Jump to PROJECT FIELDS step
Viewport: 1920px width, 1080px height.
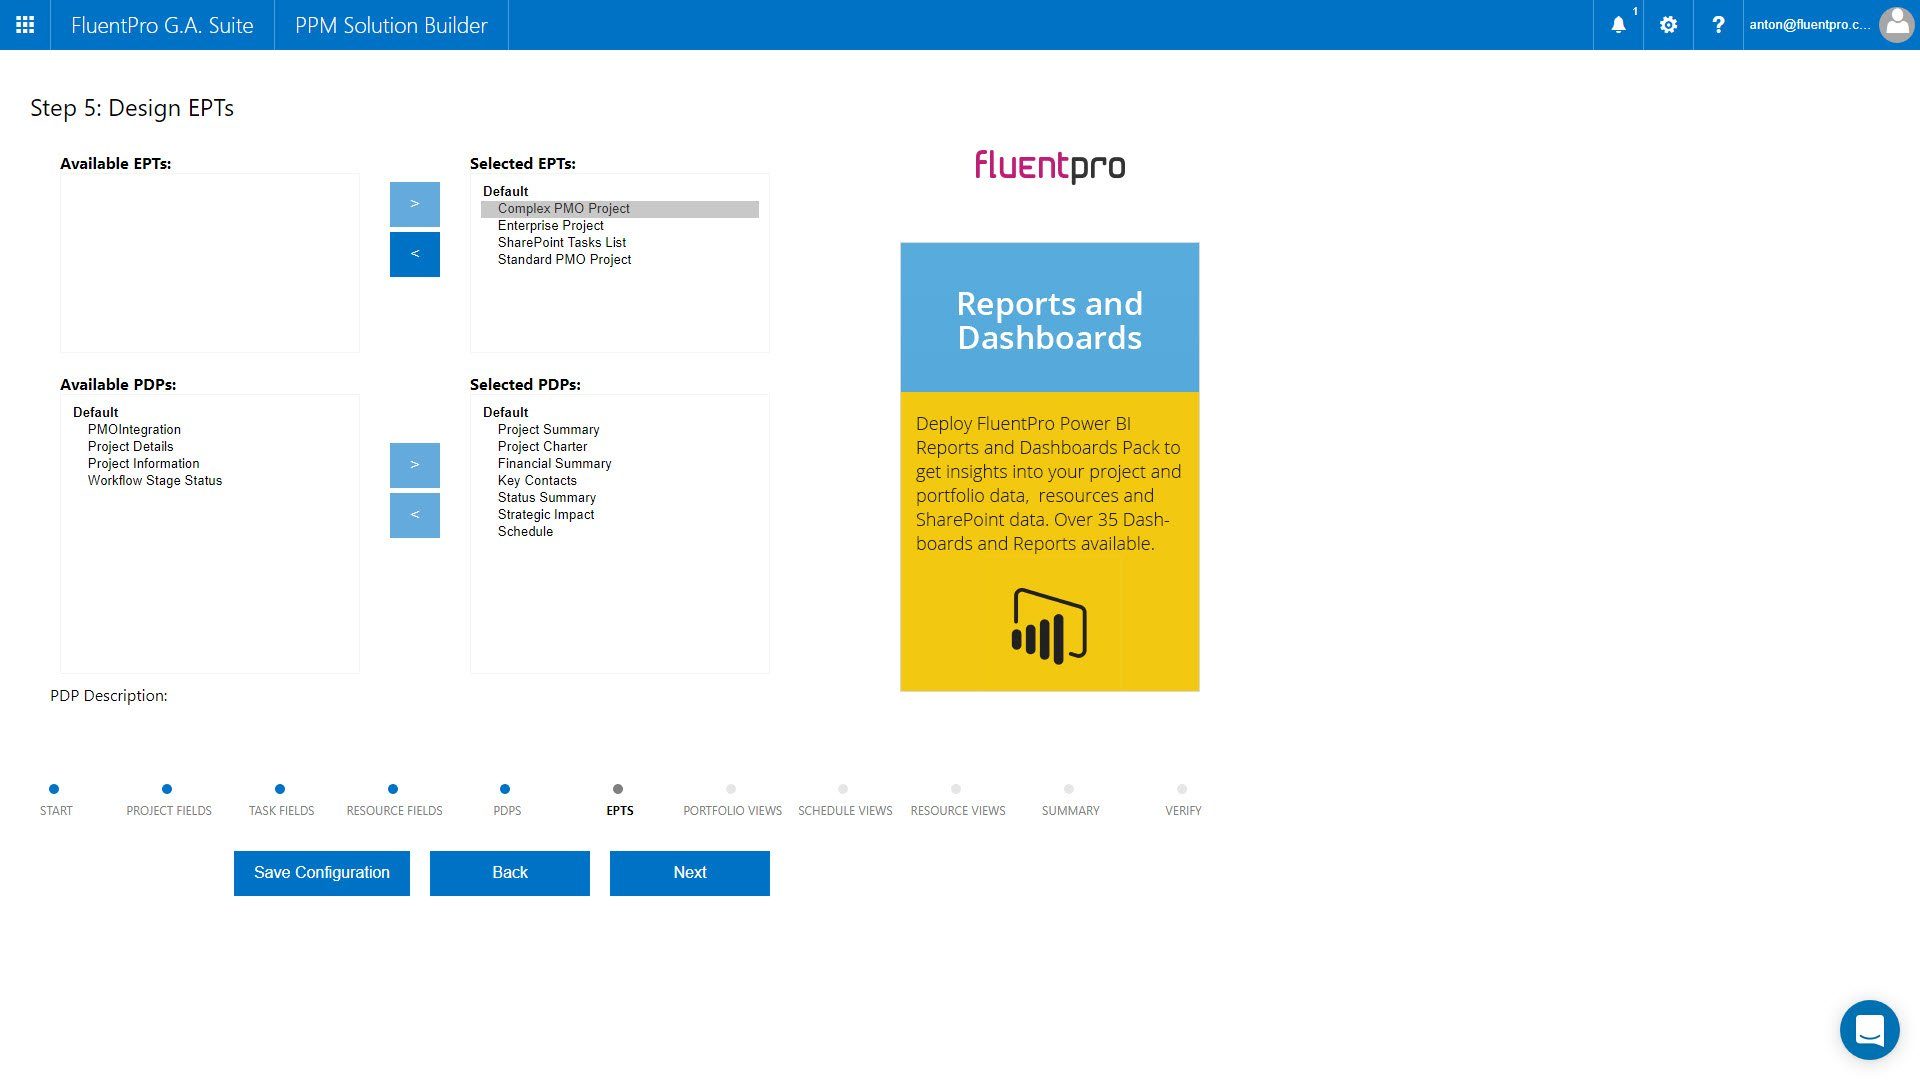point(168,800)
